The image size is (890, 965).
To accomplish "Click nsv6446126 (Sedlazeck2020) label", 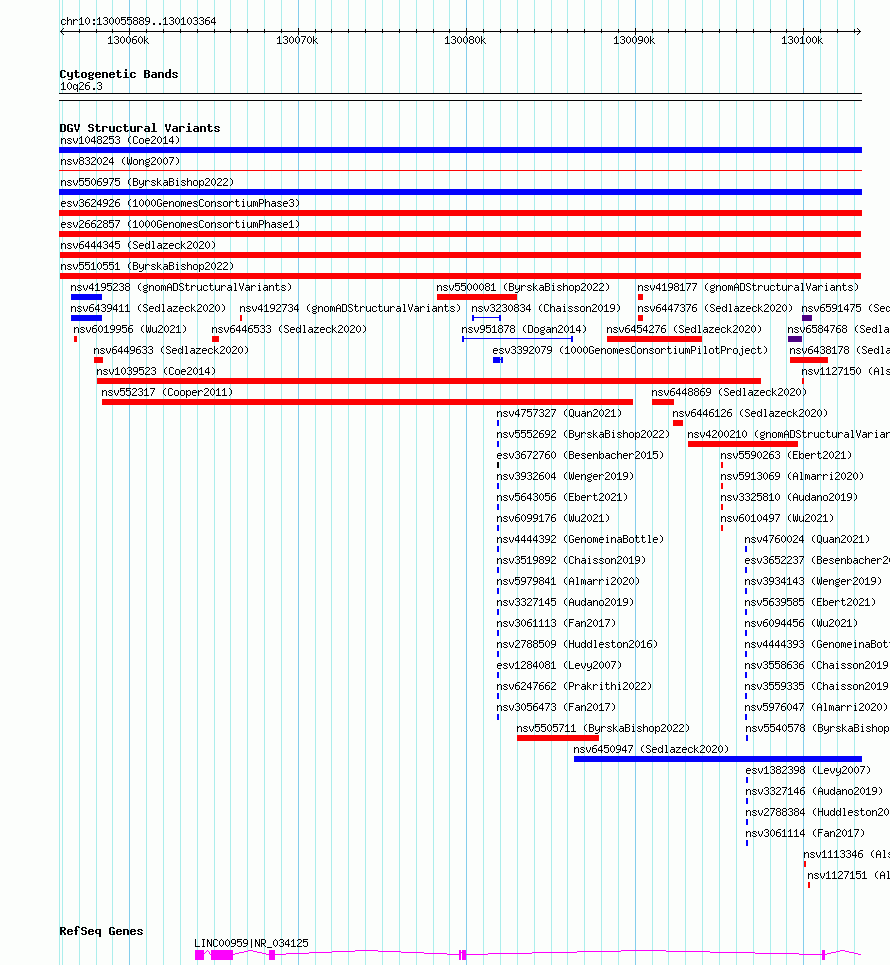I will tap(750, 414).
